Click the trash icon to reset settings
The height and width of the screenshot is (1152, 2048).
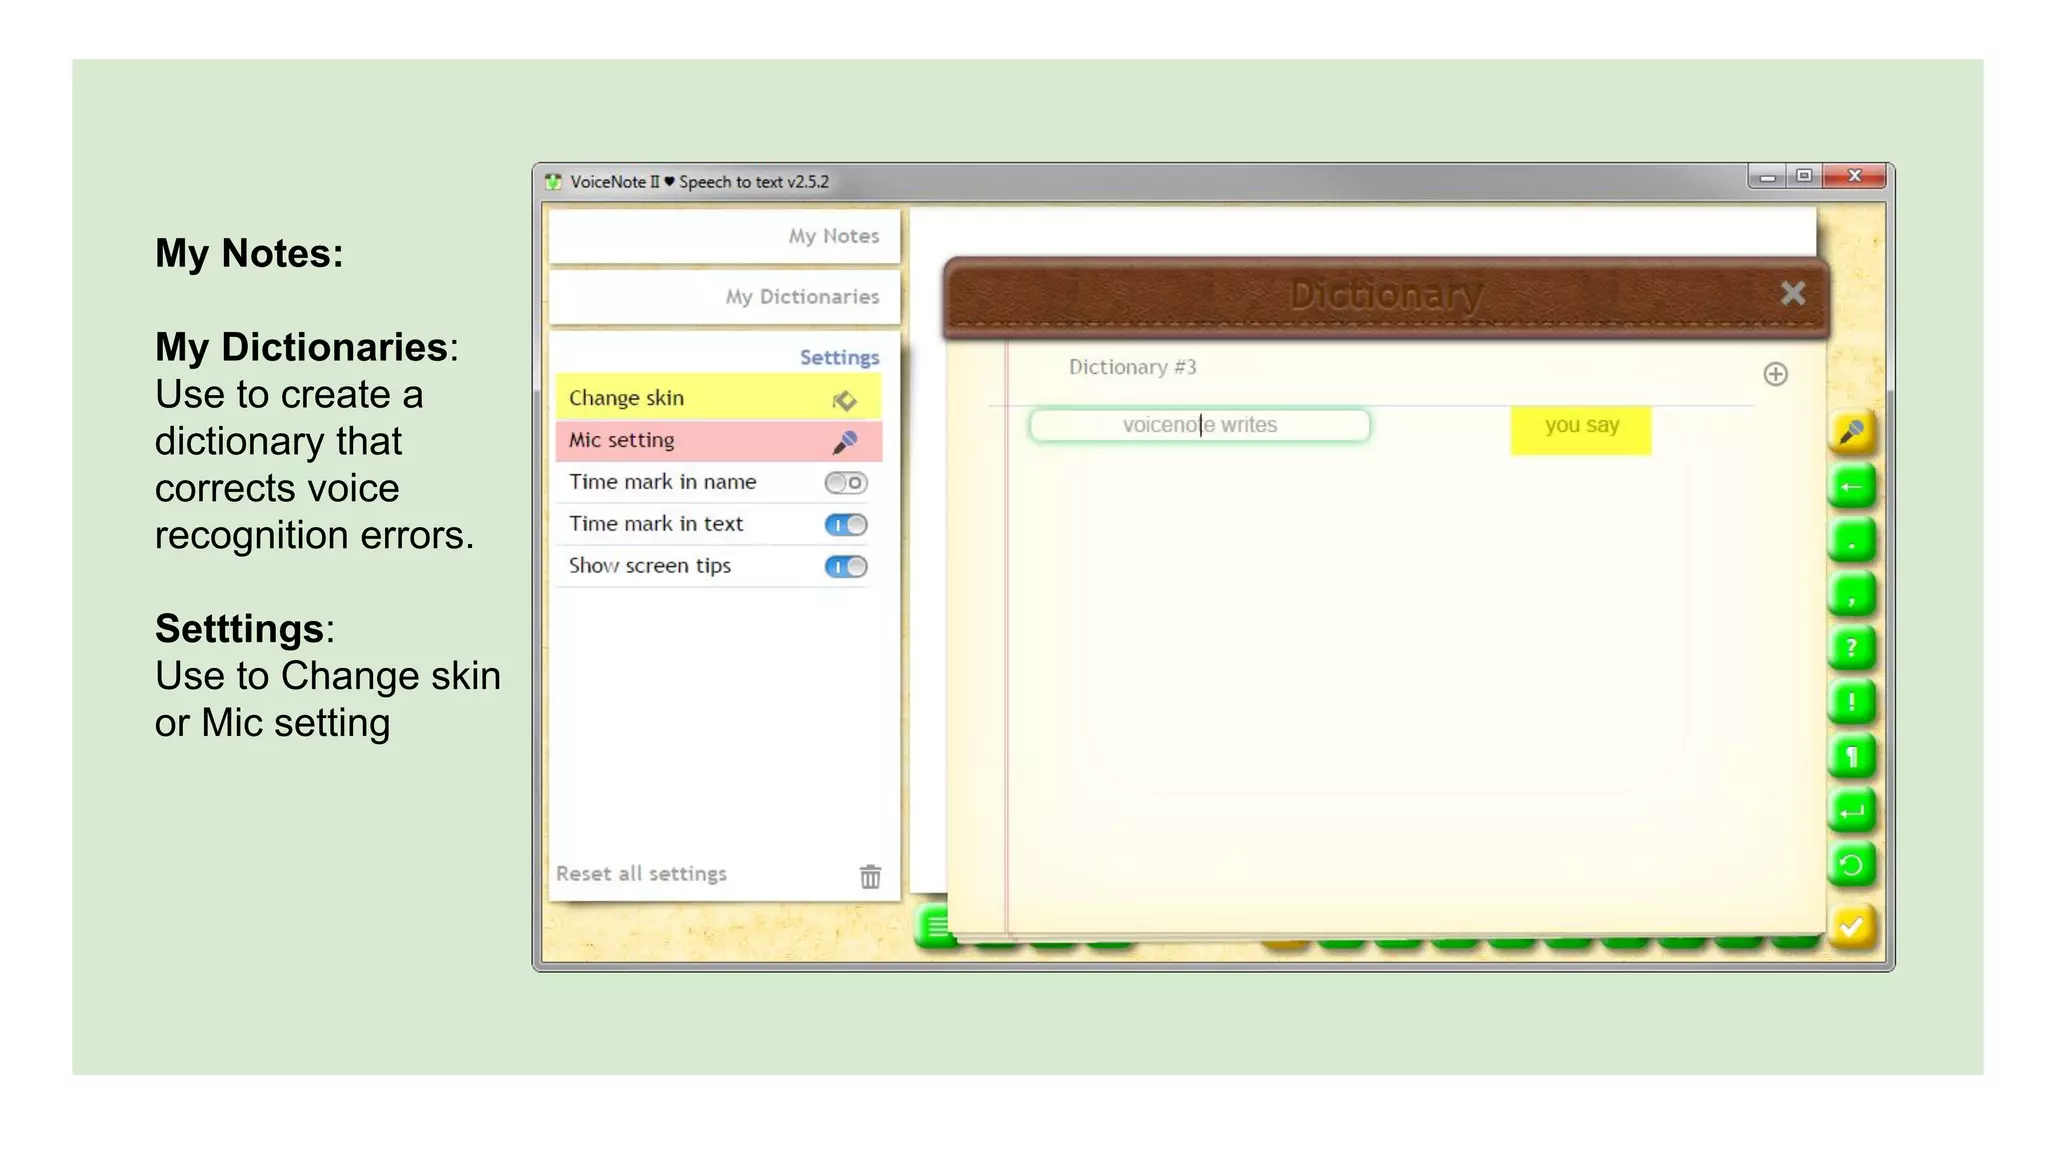(x=870, y=876)
